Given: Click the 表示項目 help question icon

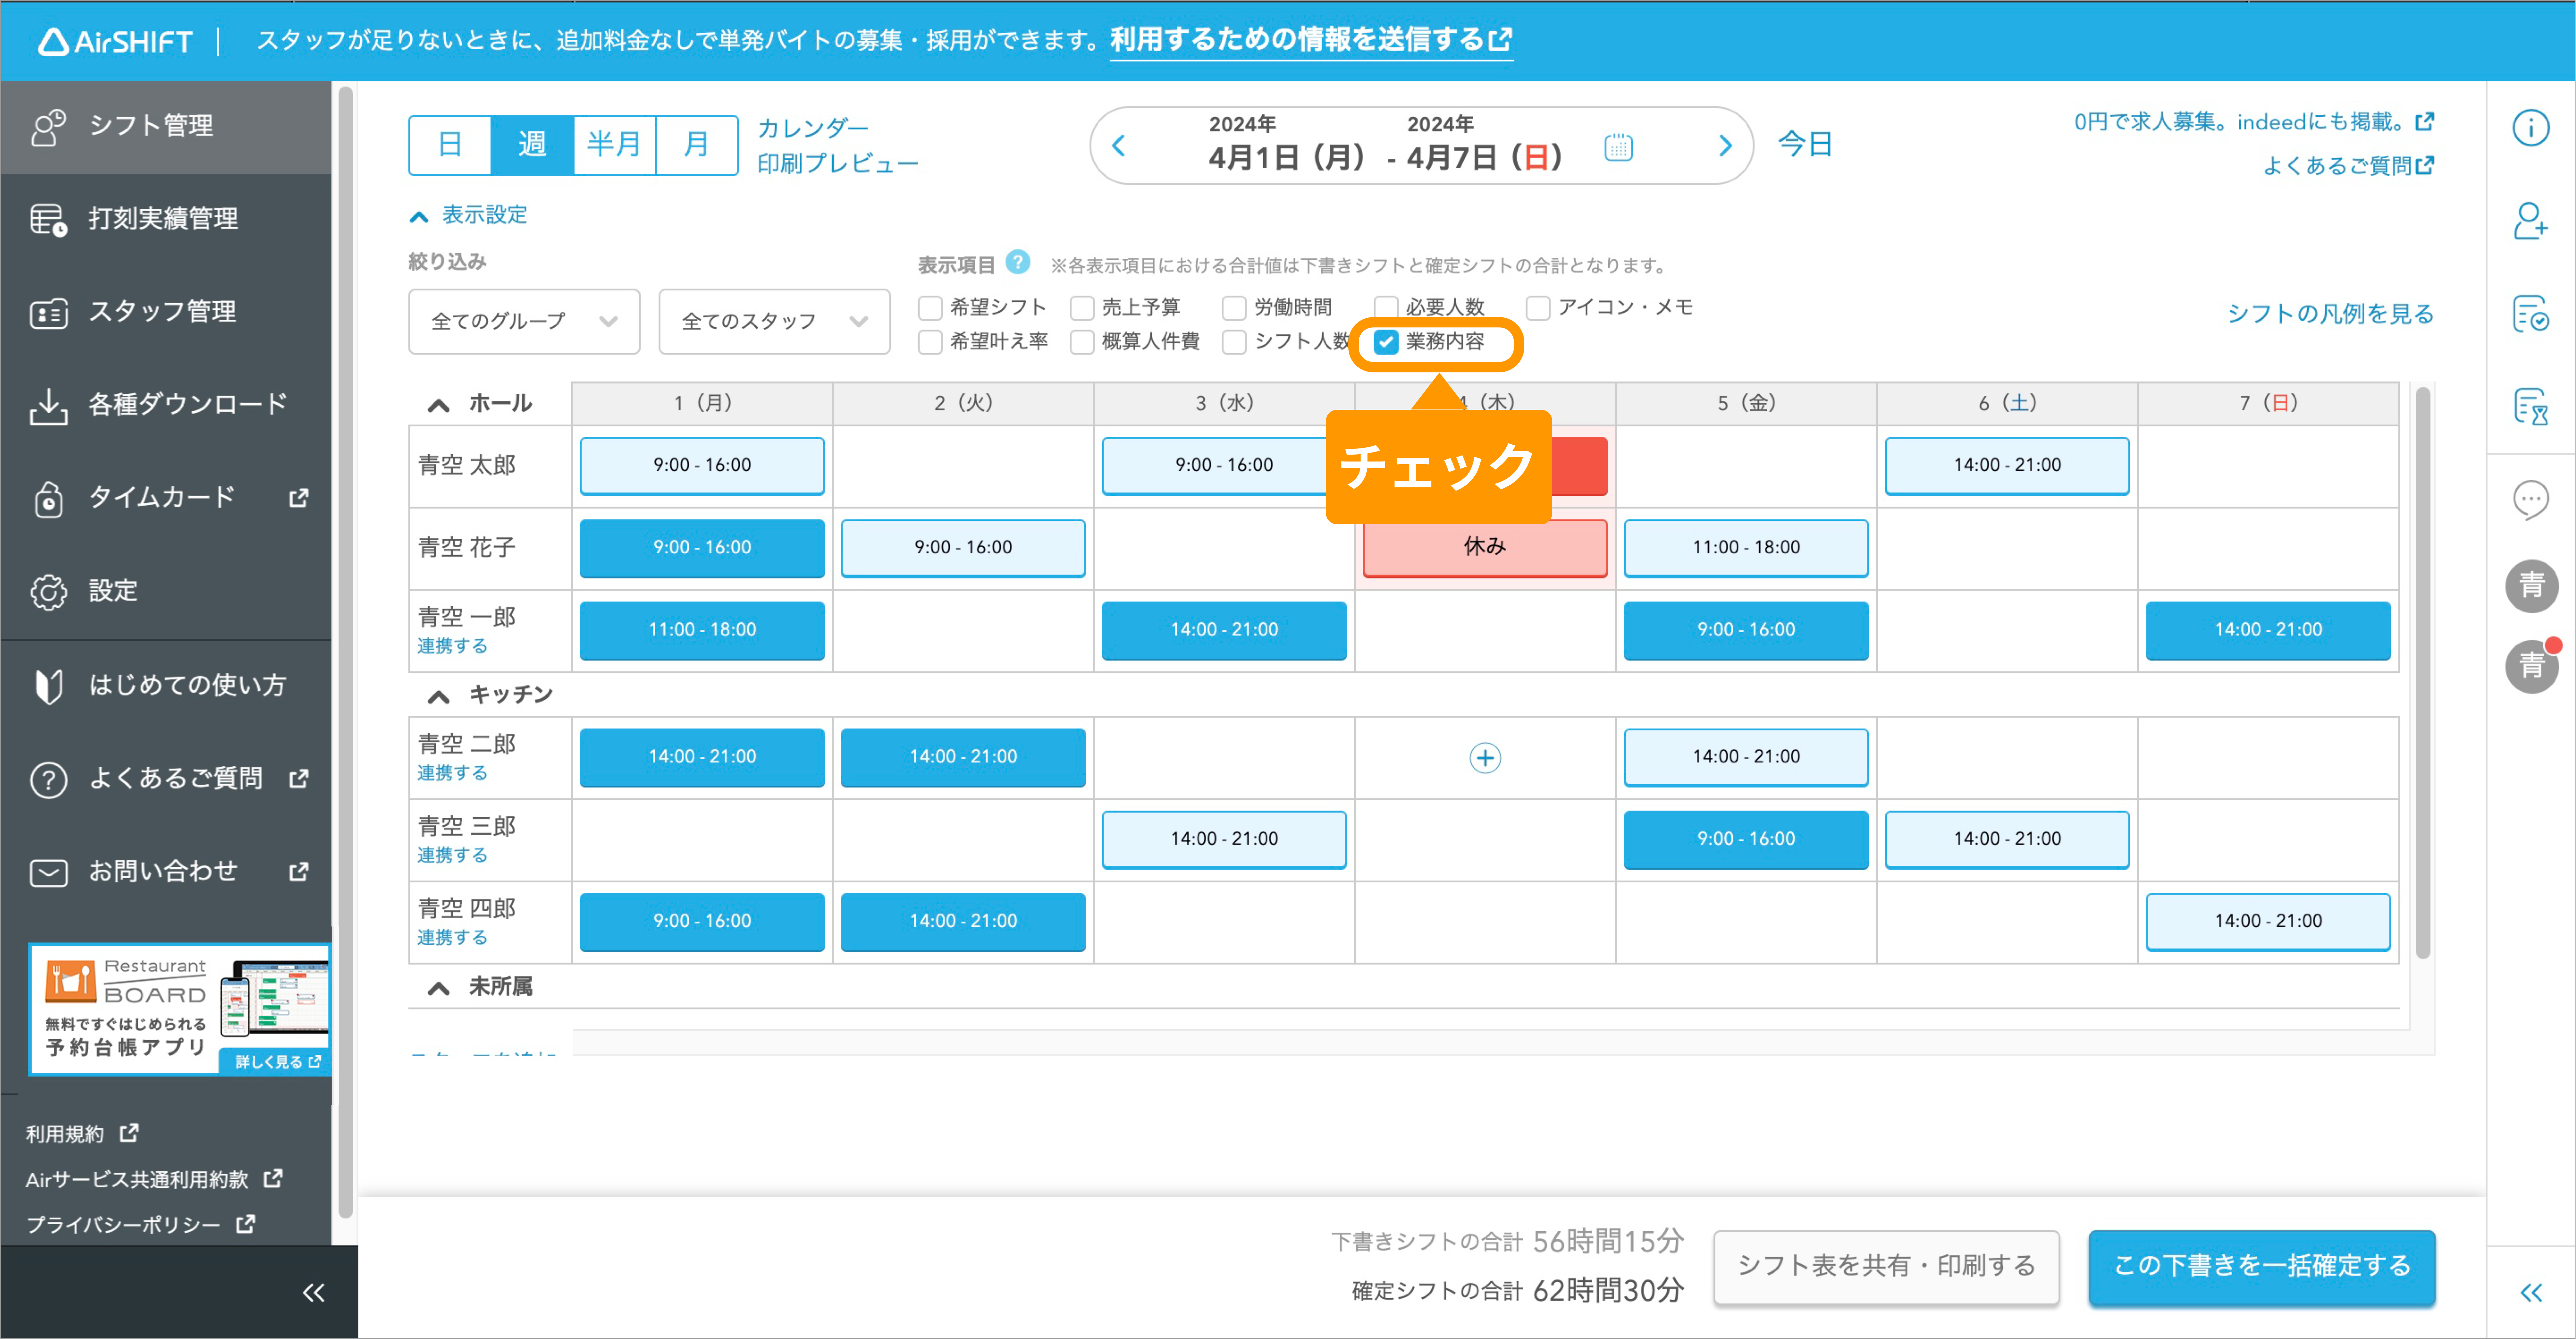Looking at the screenshot, I should [x=1018, y=262].
